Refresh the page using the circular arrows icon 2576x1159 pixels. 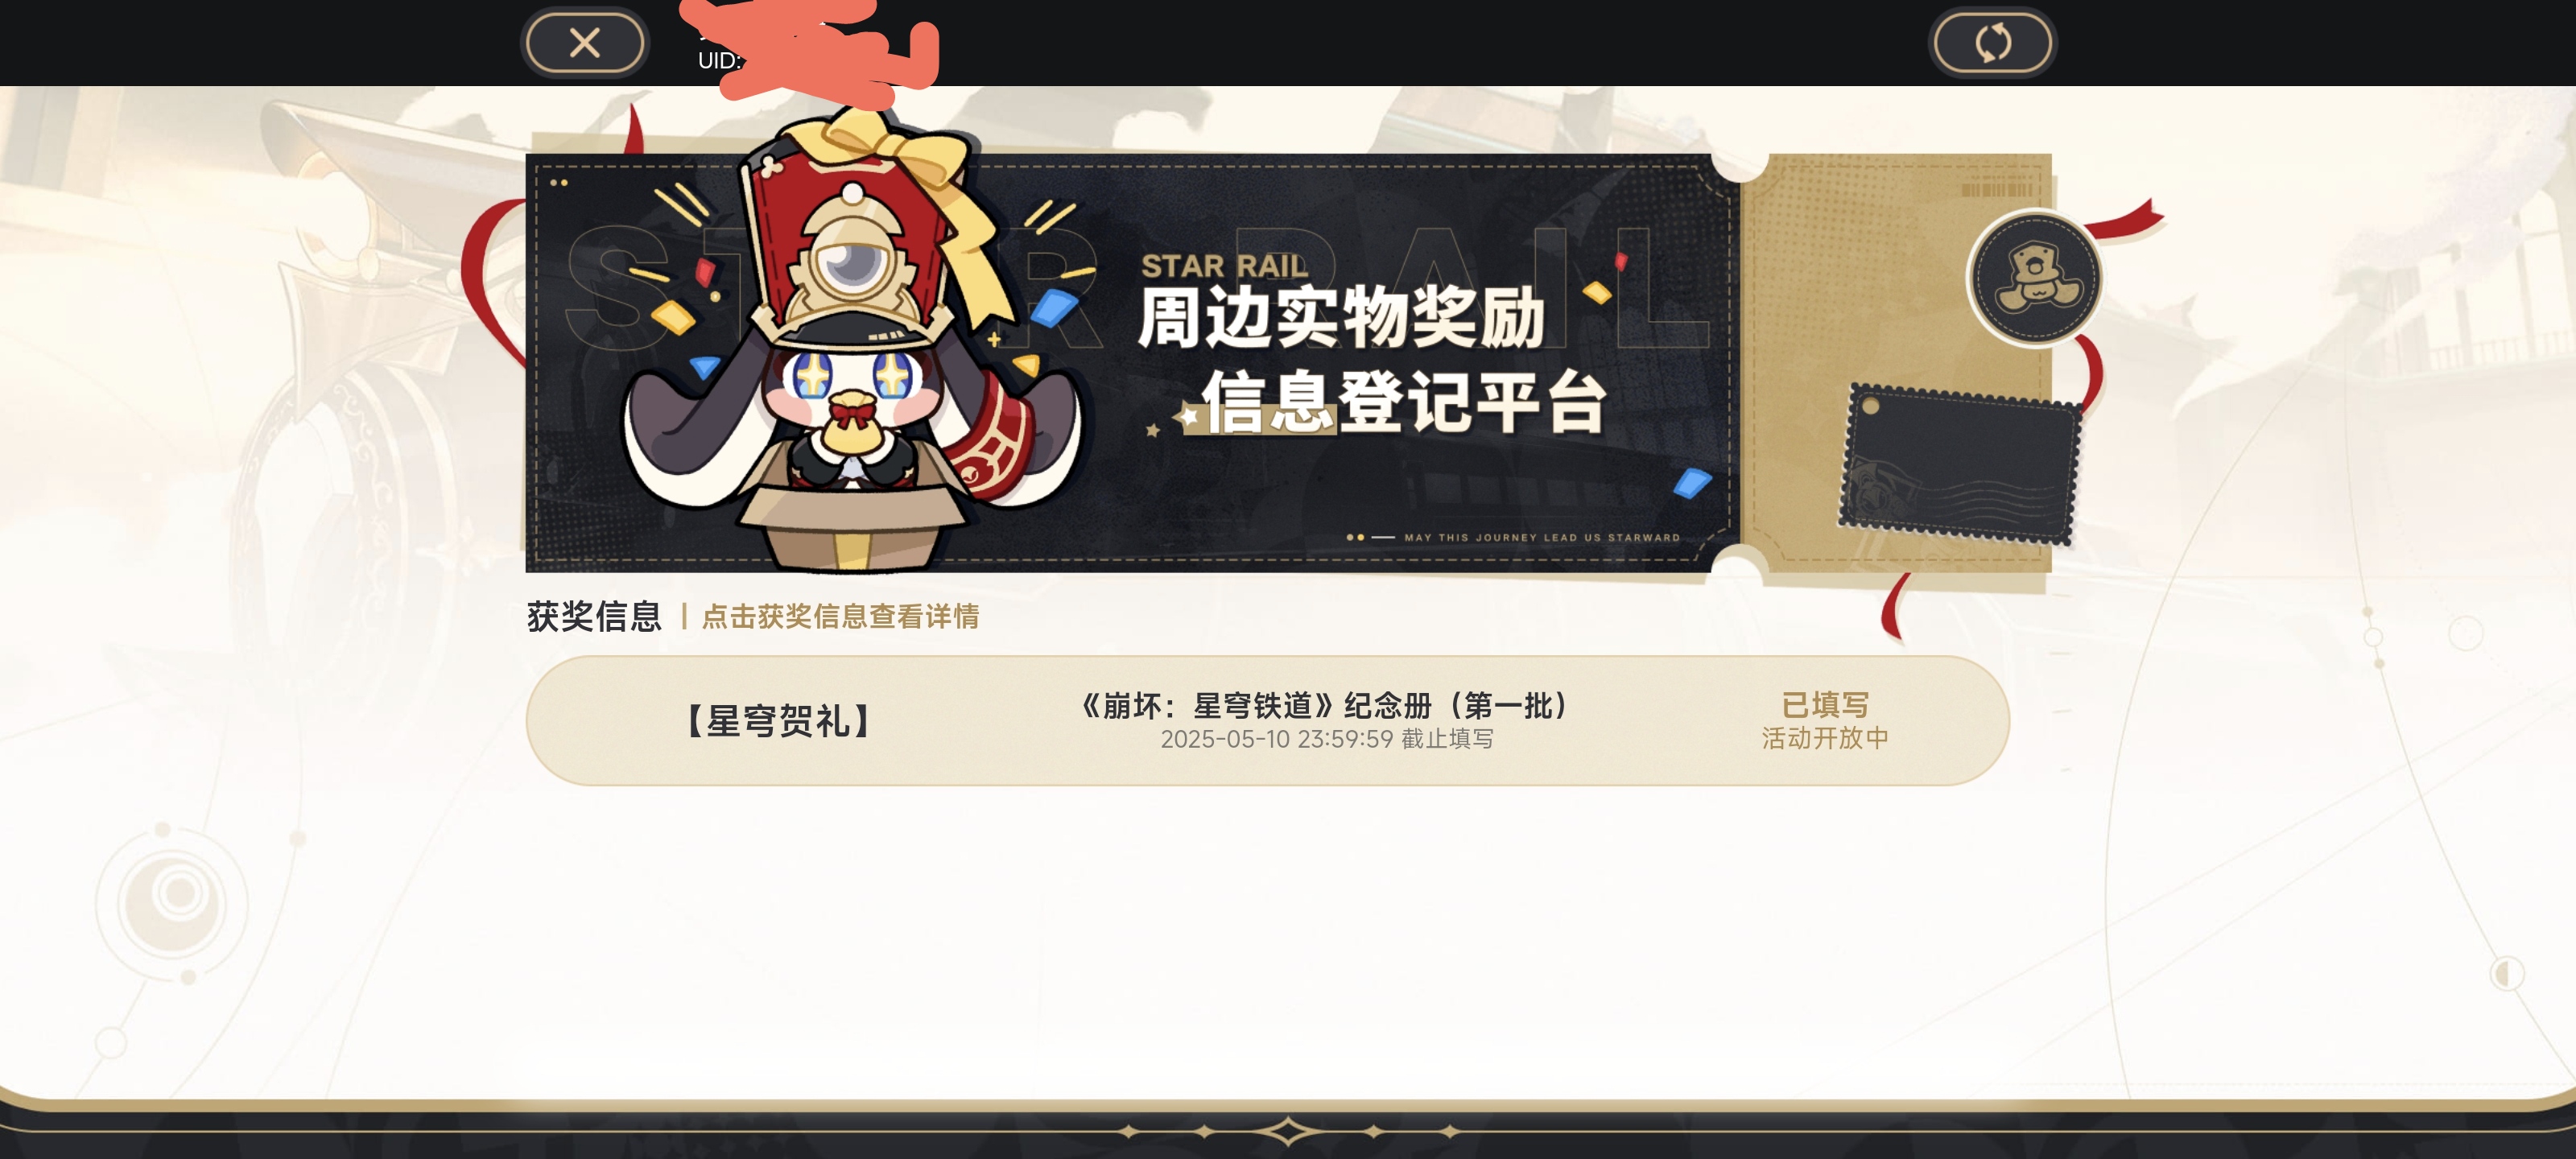point(1992,42)
